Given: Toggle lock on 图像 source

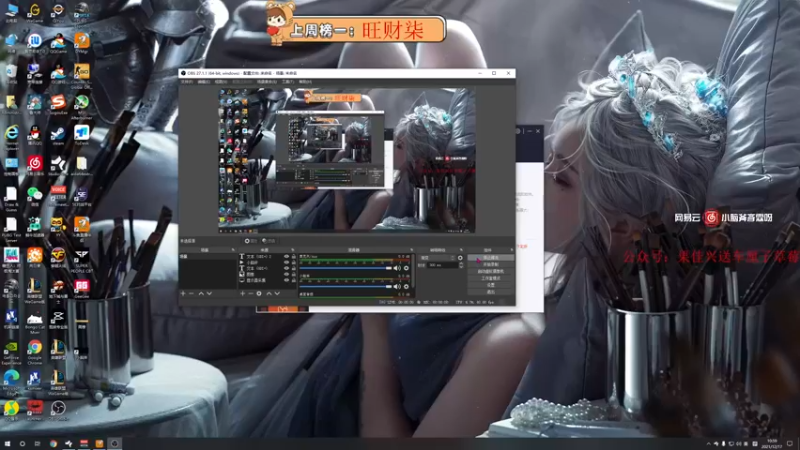Looking at the screenshot, I should point(293,274).
